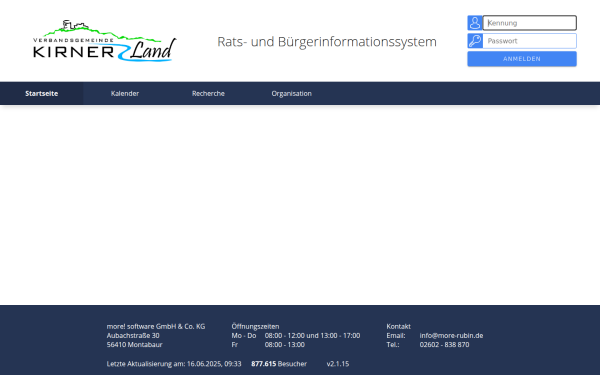Click the heading Rats- und Bürgerinformationssystem
Image resolution: width=600 pixels, height=375 pixels.
(327, 42)
